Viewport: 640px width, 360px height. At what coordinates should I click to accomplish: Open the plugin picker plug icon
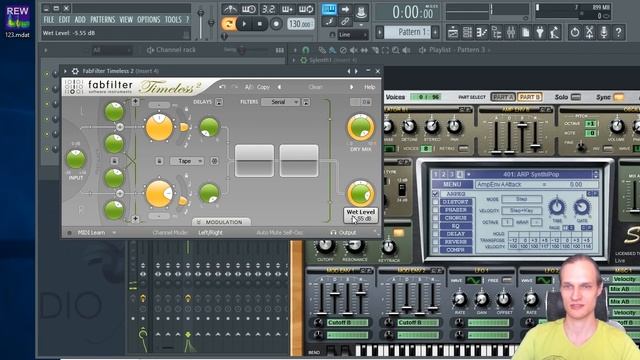(x=540, y=32)
